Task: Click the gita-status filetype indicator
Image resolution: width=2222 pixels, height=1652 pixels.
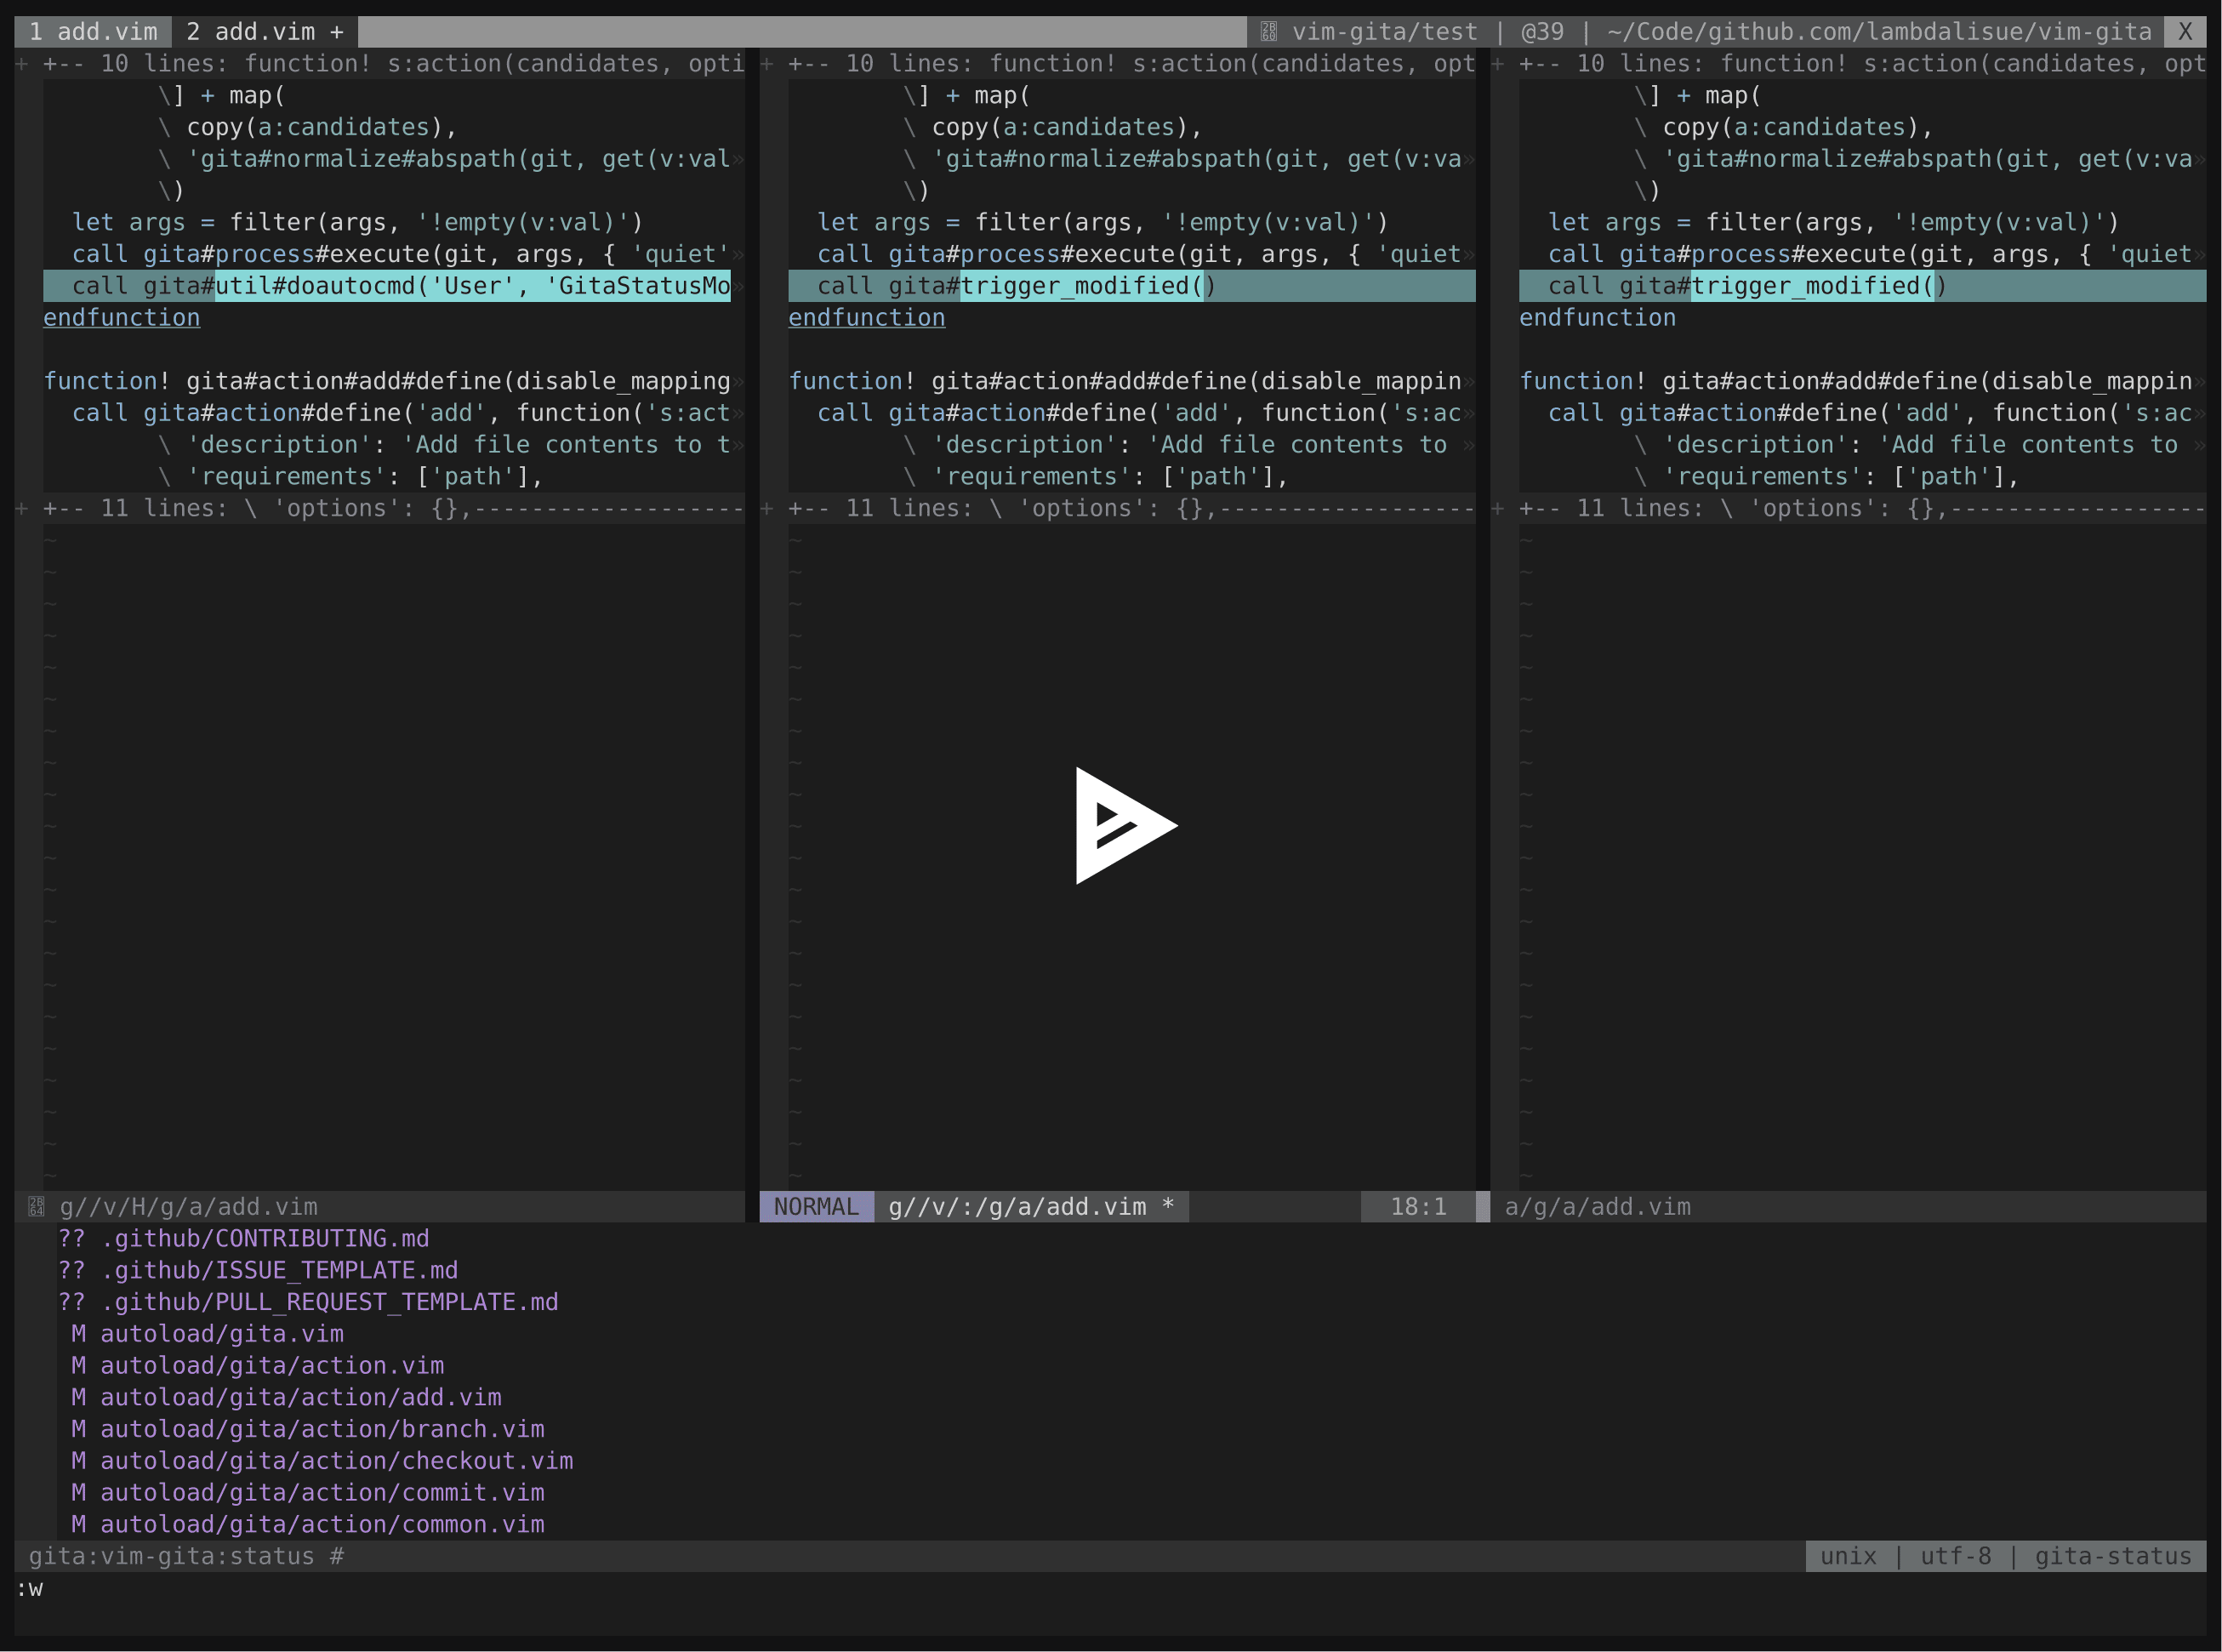Action: pos(2113,1557)
